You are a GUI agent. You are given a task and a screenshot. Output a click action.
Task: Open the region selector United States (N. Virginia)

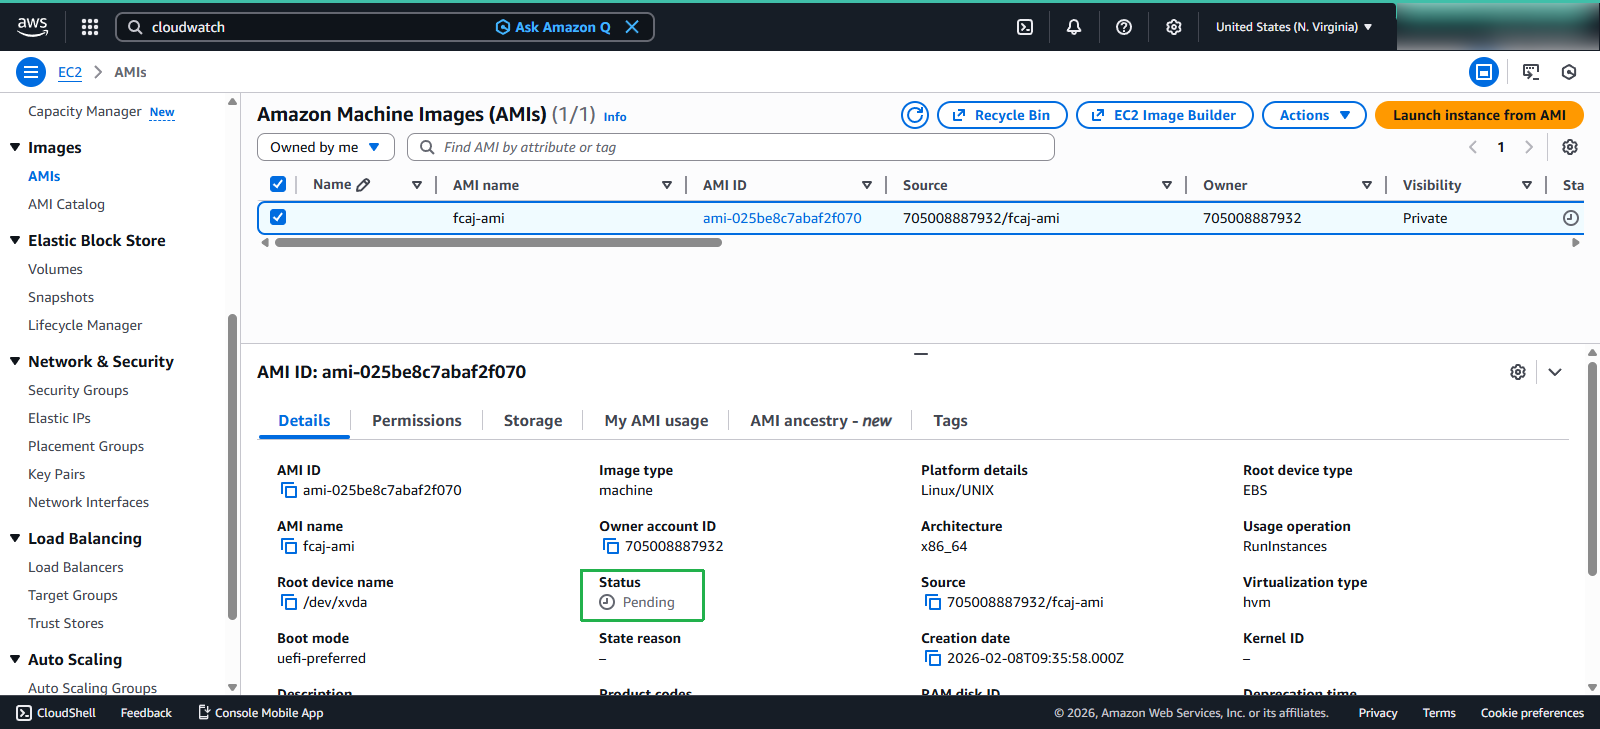click(x=1294, y=27)
